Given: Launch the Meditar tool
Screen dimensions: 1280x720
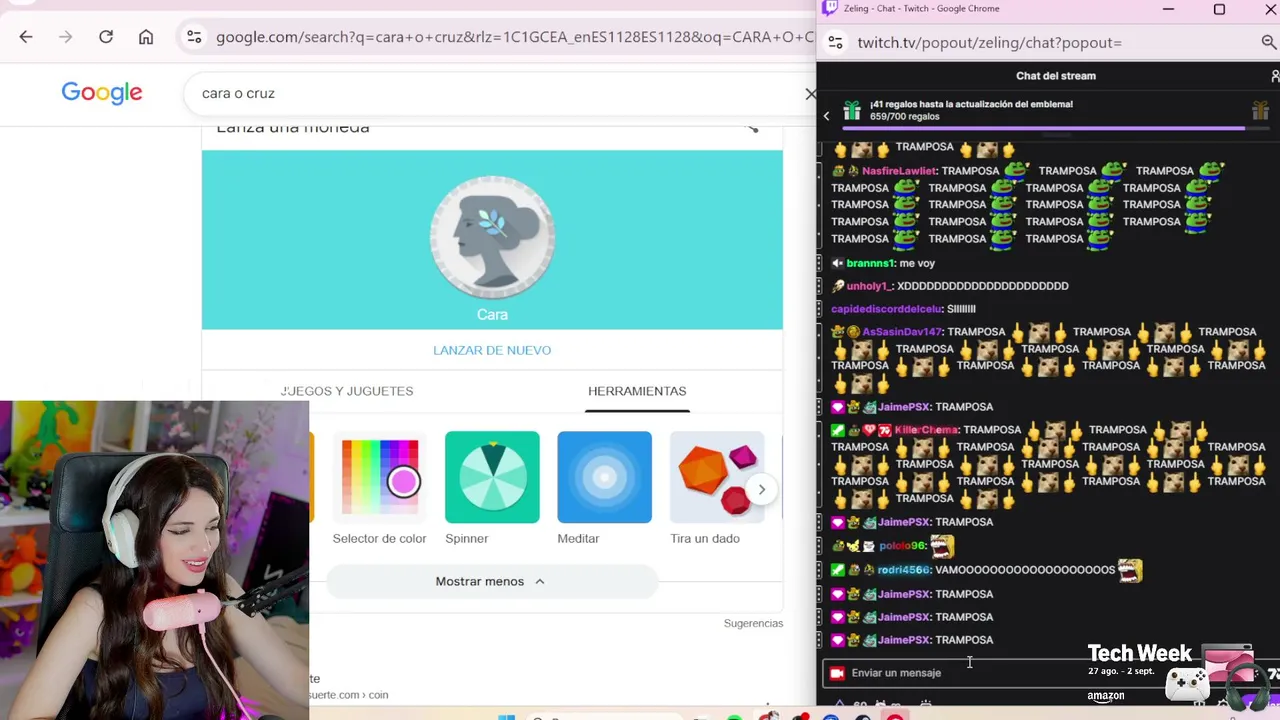Looking at the screenshot, I should pyautogui.click(x=604, y=489).
